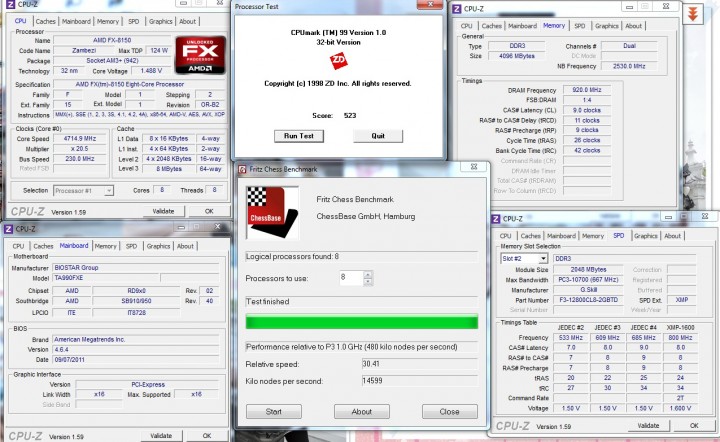Click OK in the SPD CPU-Z window
Image resolution: width=720 pixels, height=442 pixels.
point(694,425)
